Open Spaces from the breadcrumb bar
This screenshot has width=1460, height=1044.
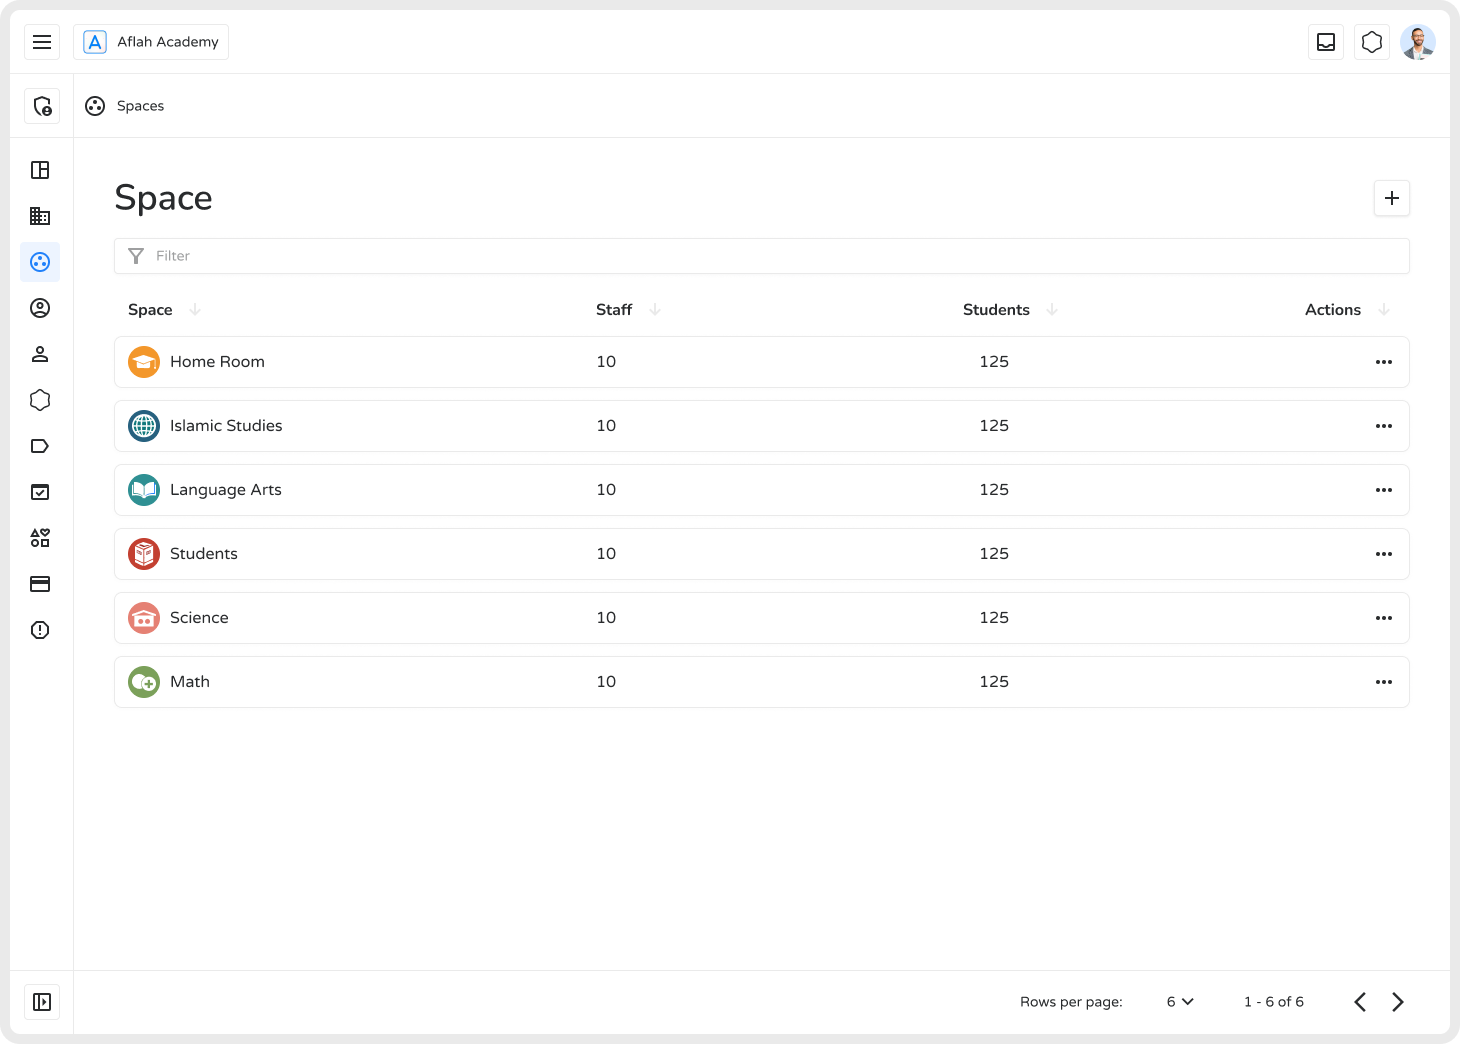click(x=140, y=105)
